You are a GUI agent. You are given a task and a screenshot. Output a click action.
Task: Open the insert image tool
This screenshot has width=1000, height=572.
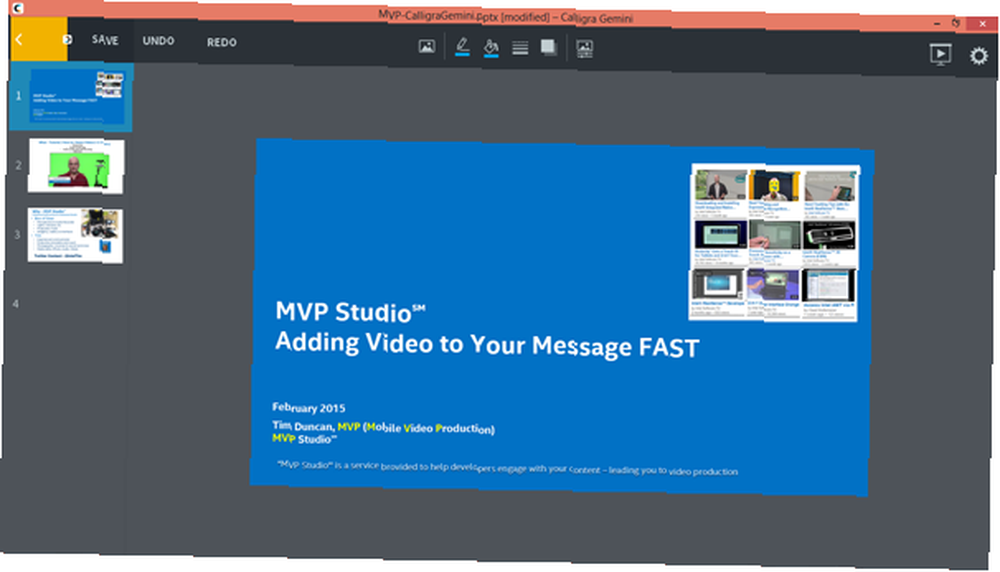pos(427,46)
